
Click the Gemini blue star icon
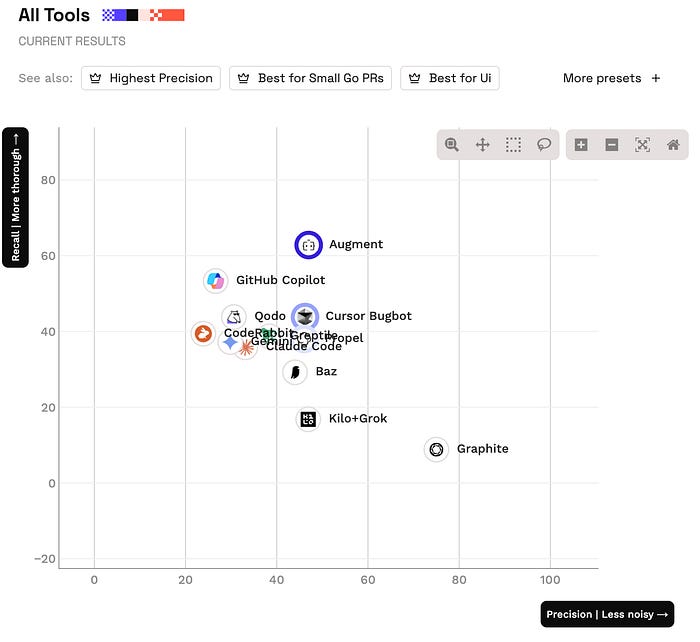coord(229,343)
